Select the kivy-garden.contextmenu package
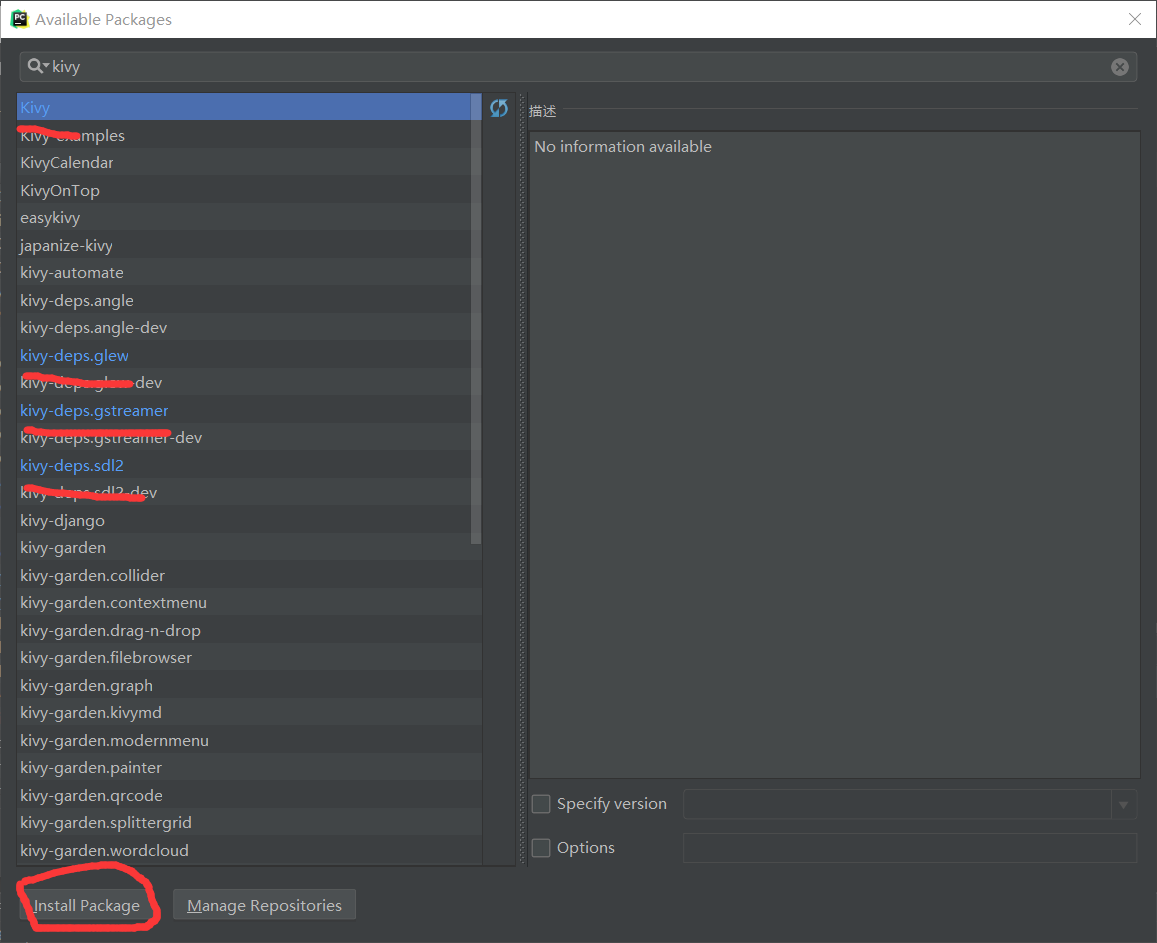Screen dimensions: 1157x943 (249, 603)
